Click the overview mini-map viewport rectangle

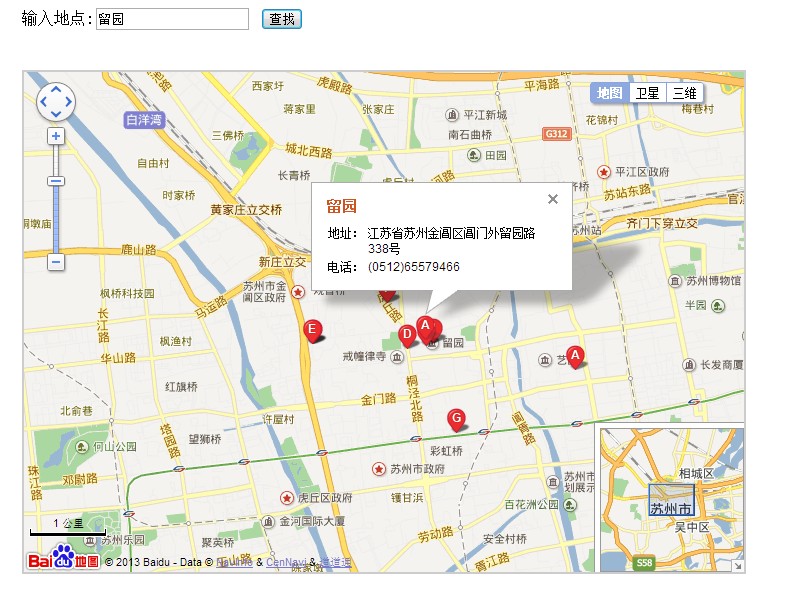(672, 500)
